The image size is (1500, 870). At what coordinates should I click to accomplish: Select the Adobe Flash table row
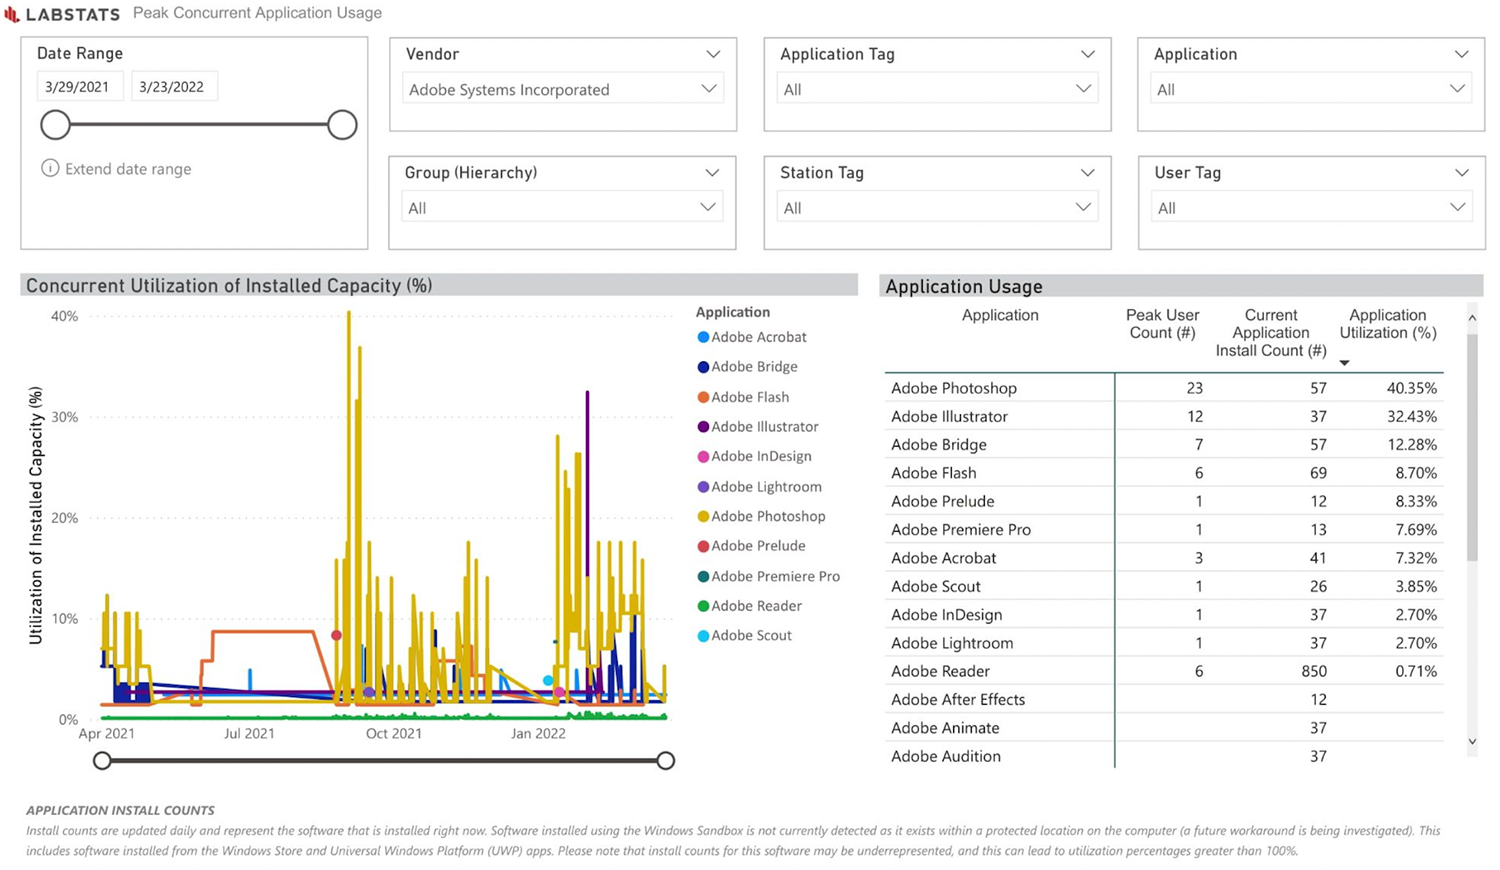click(1164, 473)
